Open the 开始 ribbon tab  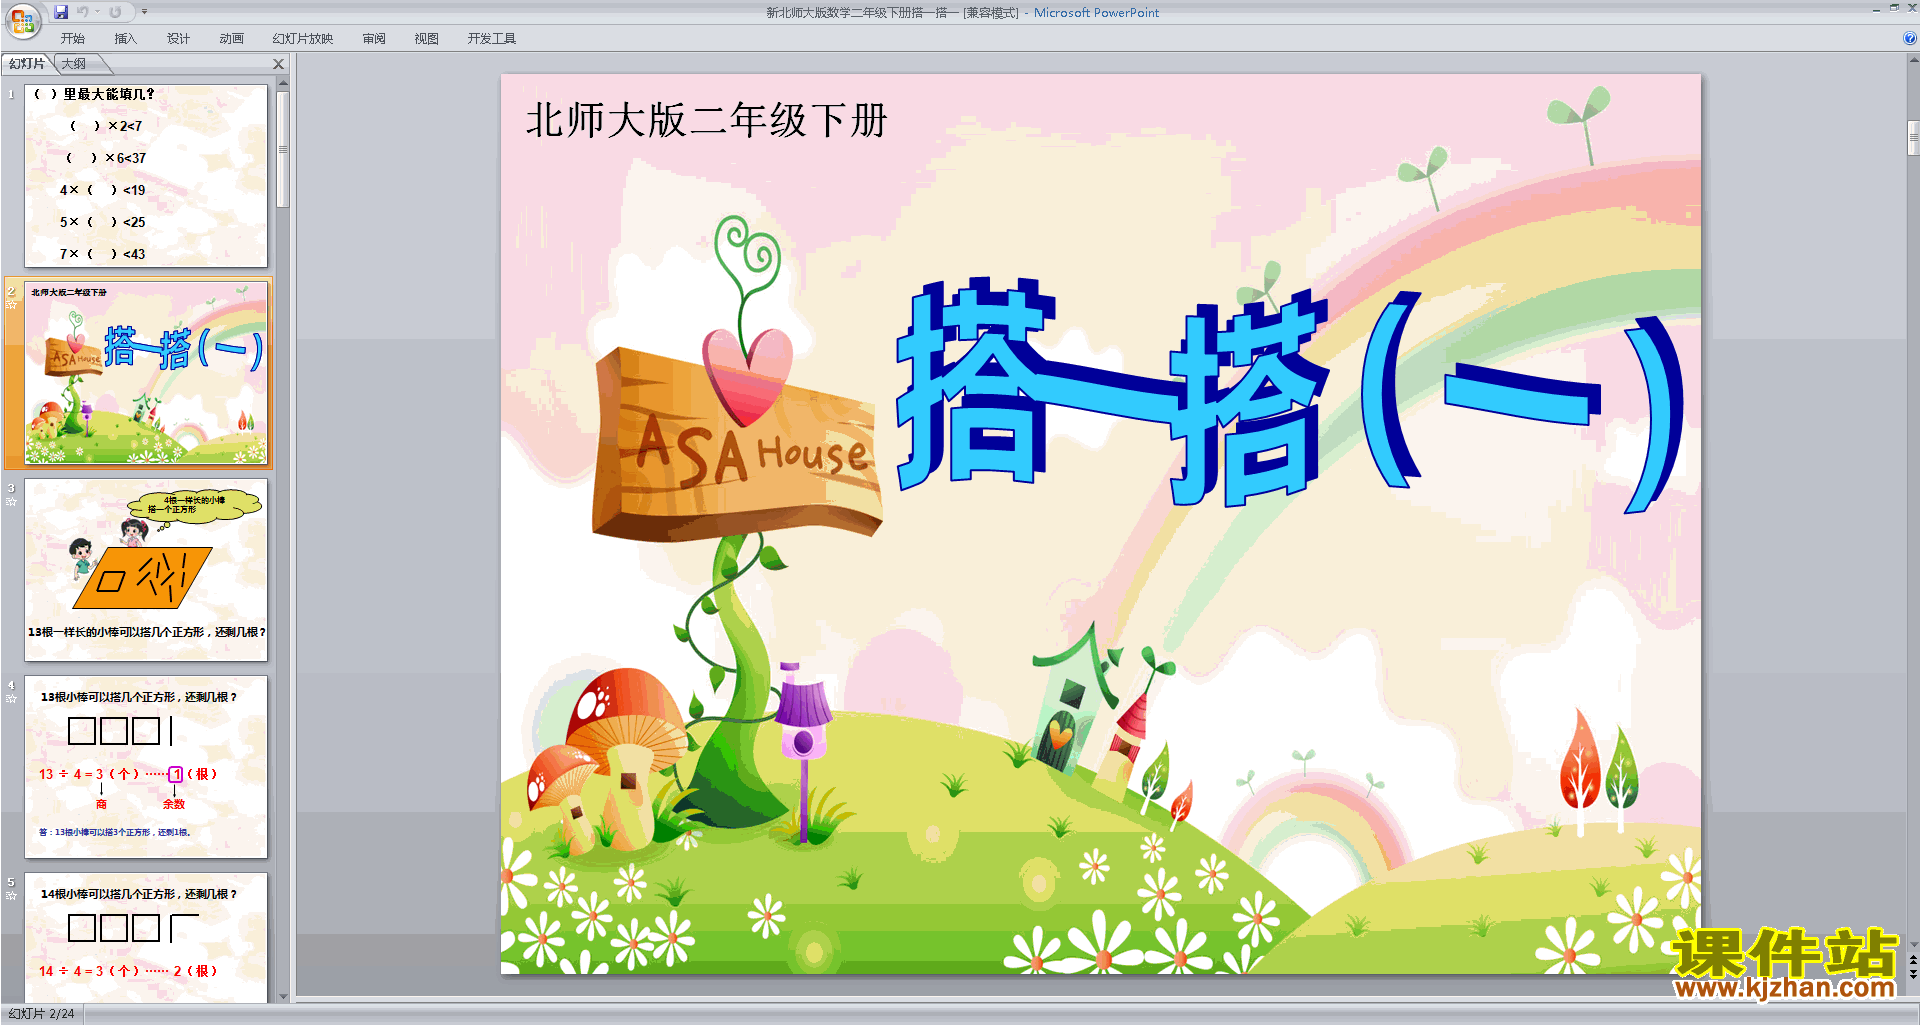tap(72, 39)
